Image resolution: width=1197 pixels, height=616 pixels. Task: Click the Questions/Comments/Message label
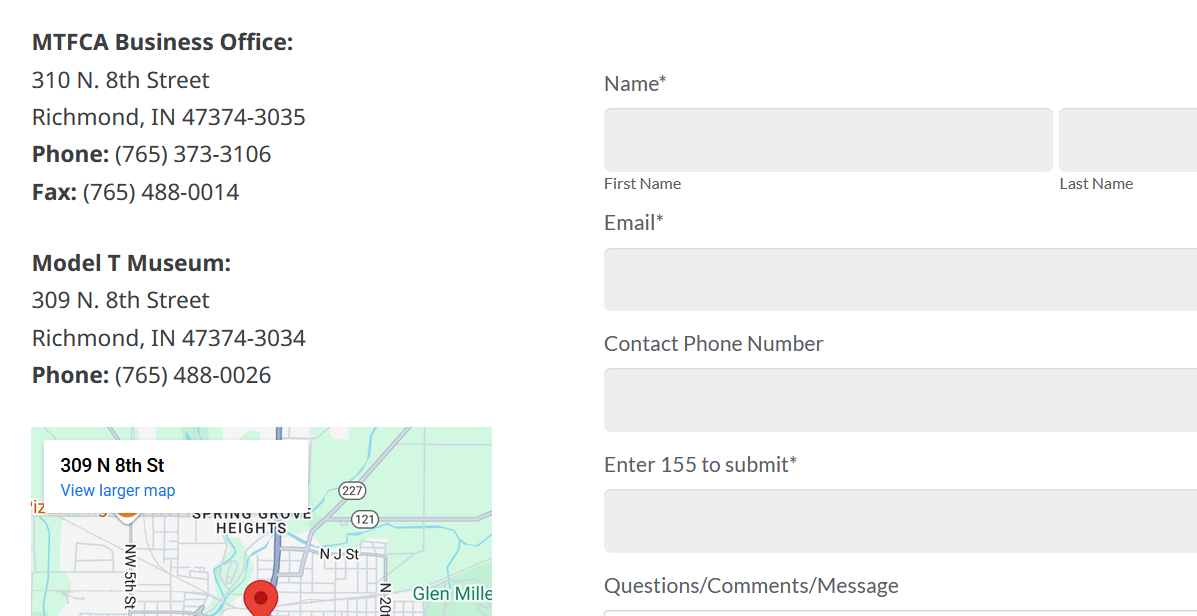pos(751,586)
